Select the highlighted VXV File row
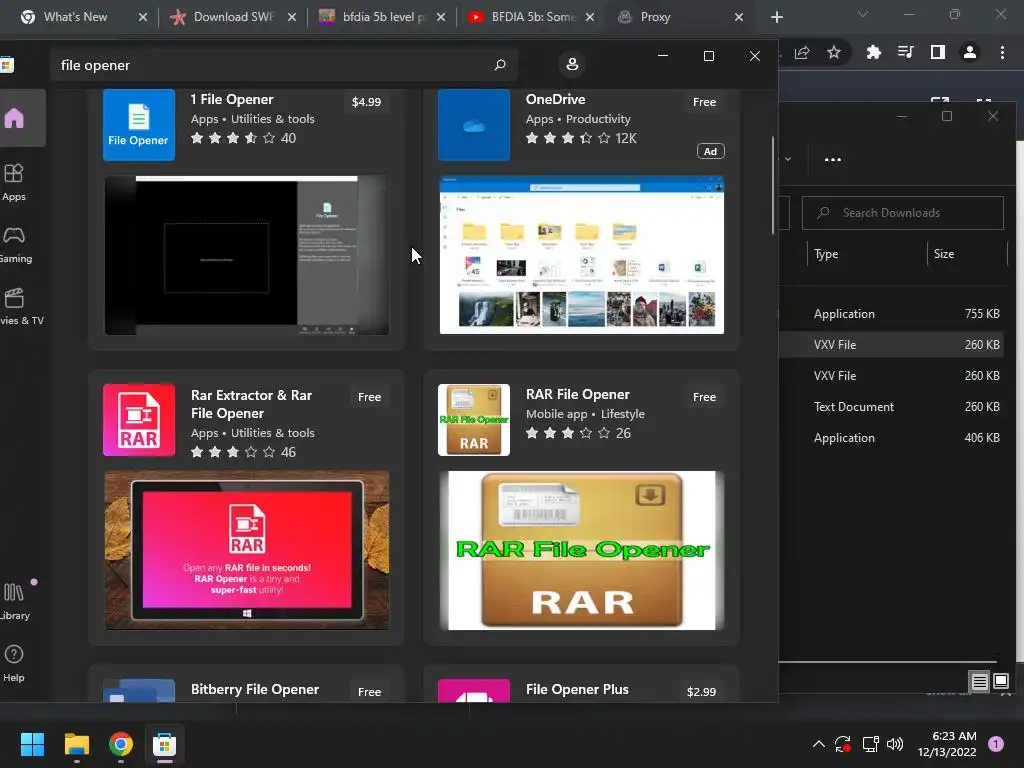Viewport: 1024px width, 768px height. coord(891,345)
